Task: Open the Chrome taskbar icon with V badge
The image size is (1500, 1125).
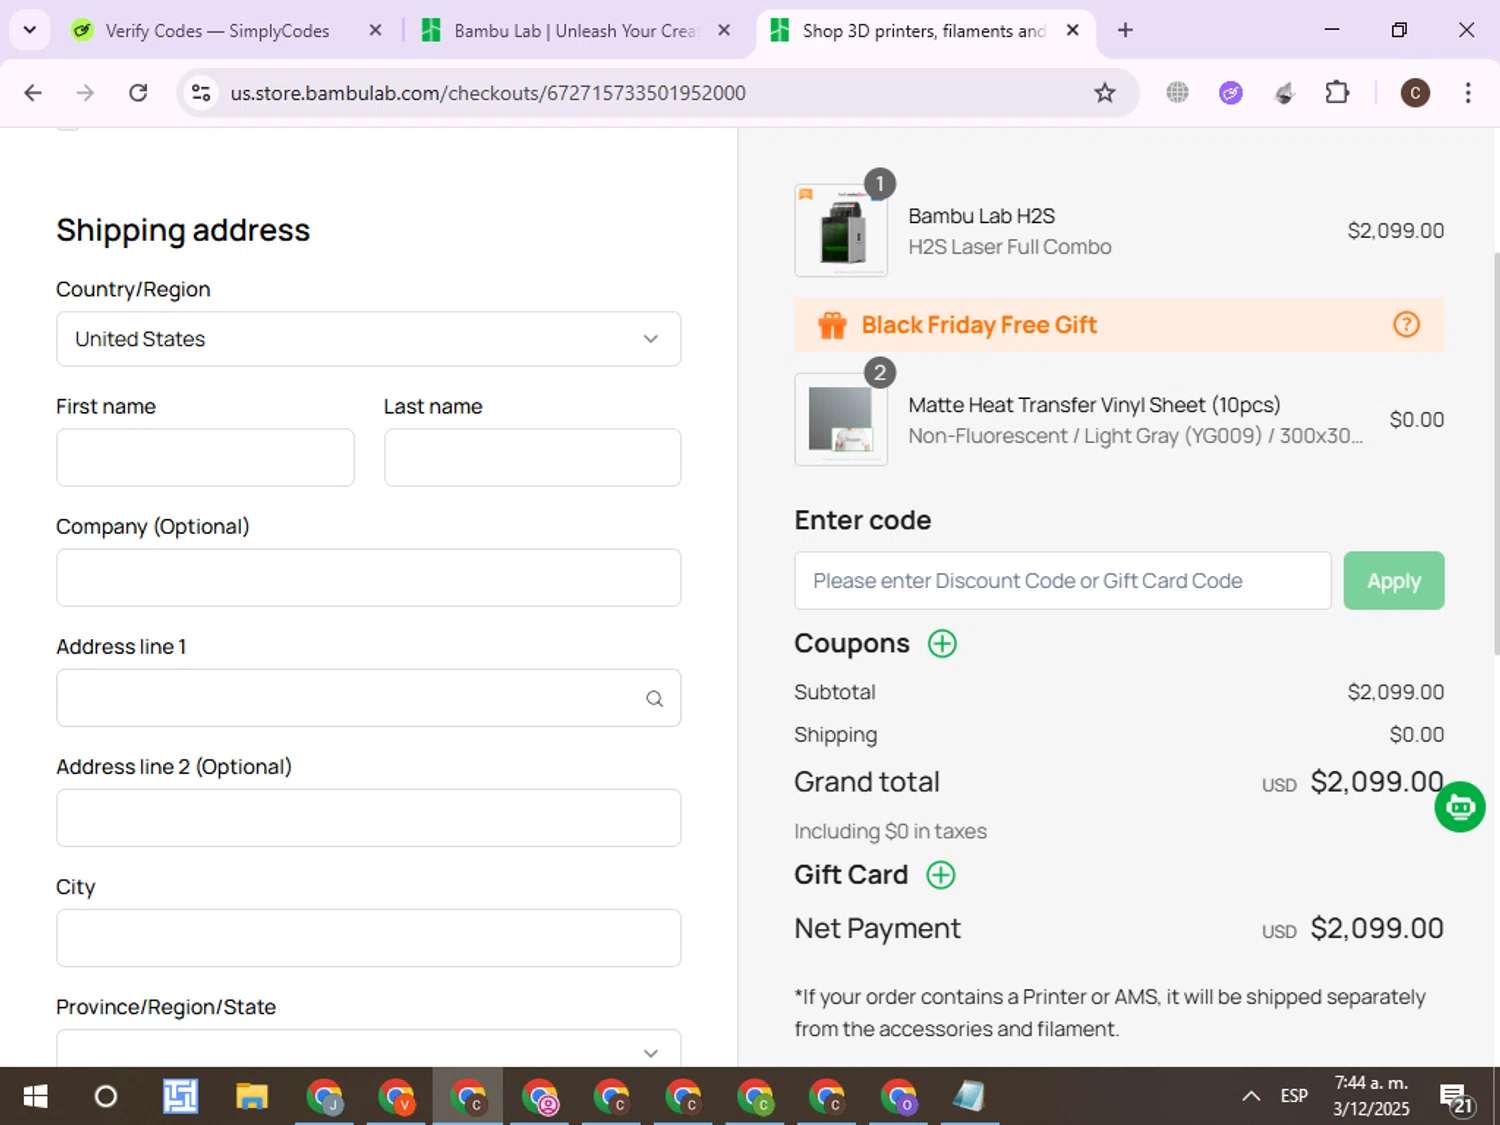Action: [396, 1097]
